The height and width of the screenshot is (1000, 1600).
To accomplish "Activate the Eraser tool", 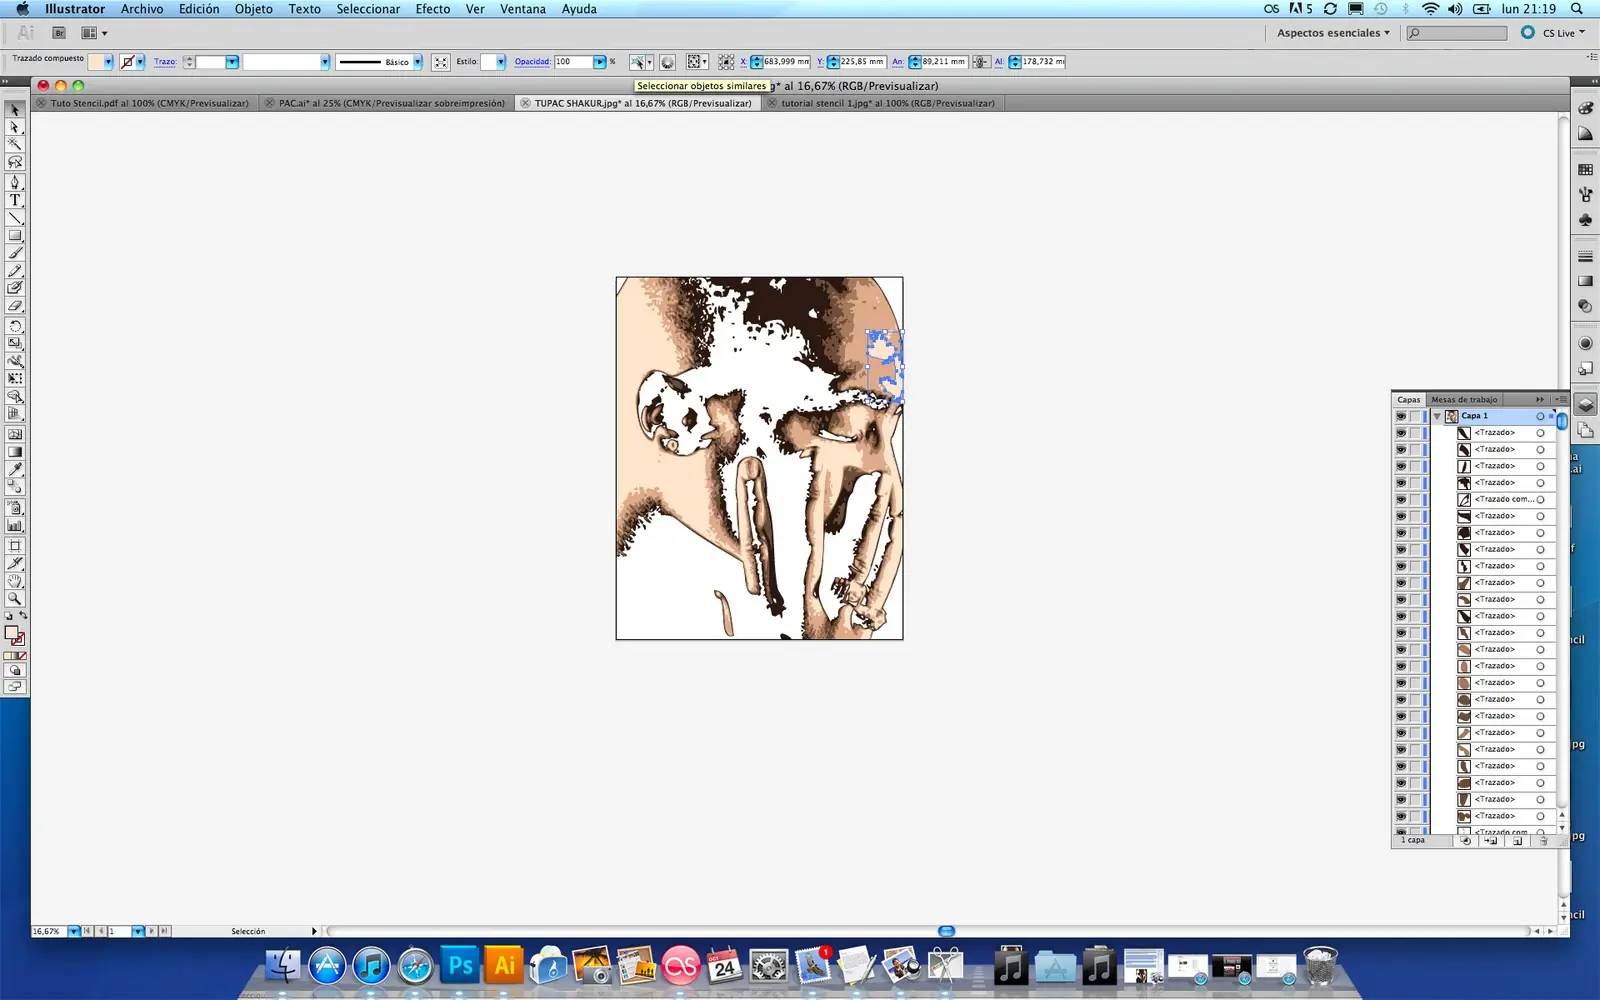I will tap(15, 306).
